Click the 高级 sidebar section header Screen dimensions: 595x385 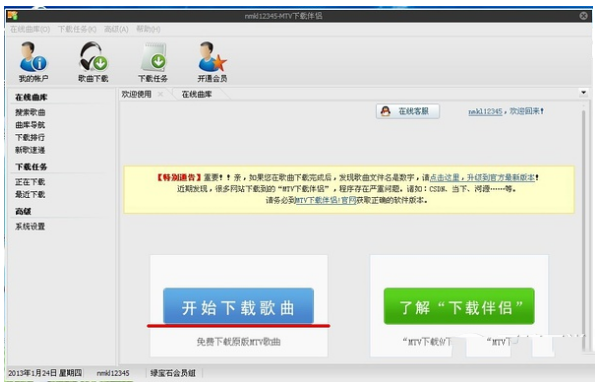pos(23,211)
